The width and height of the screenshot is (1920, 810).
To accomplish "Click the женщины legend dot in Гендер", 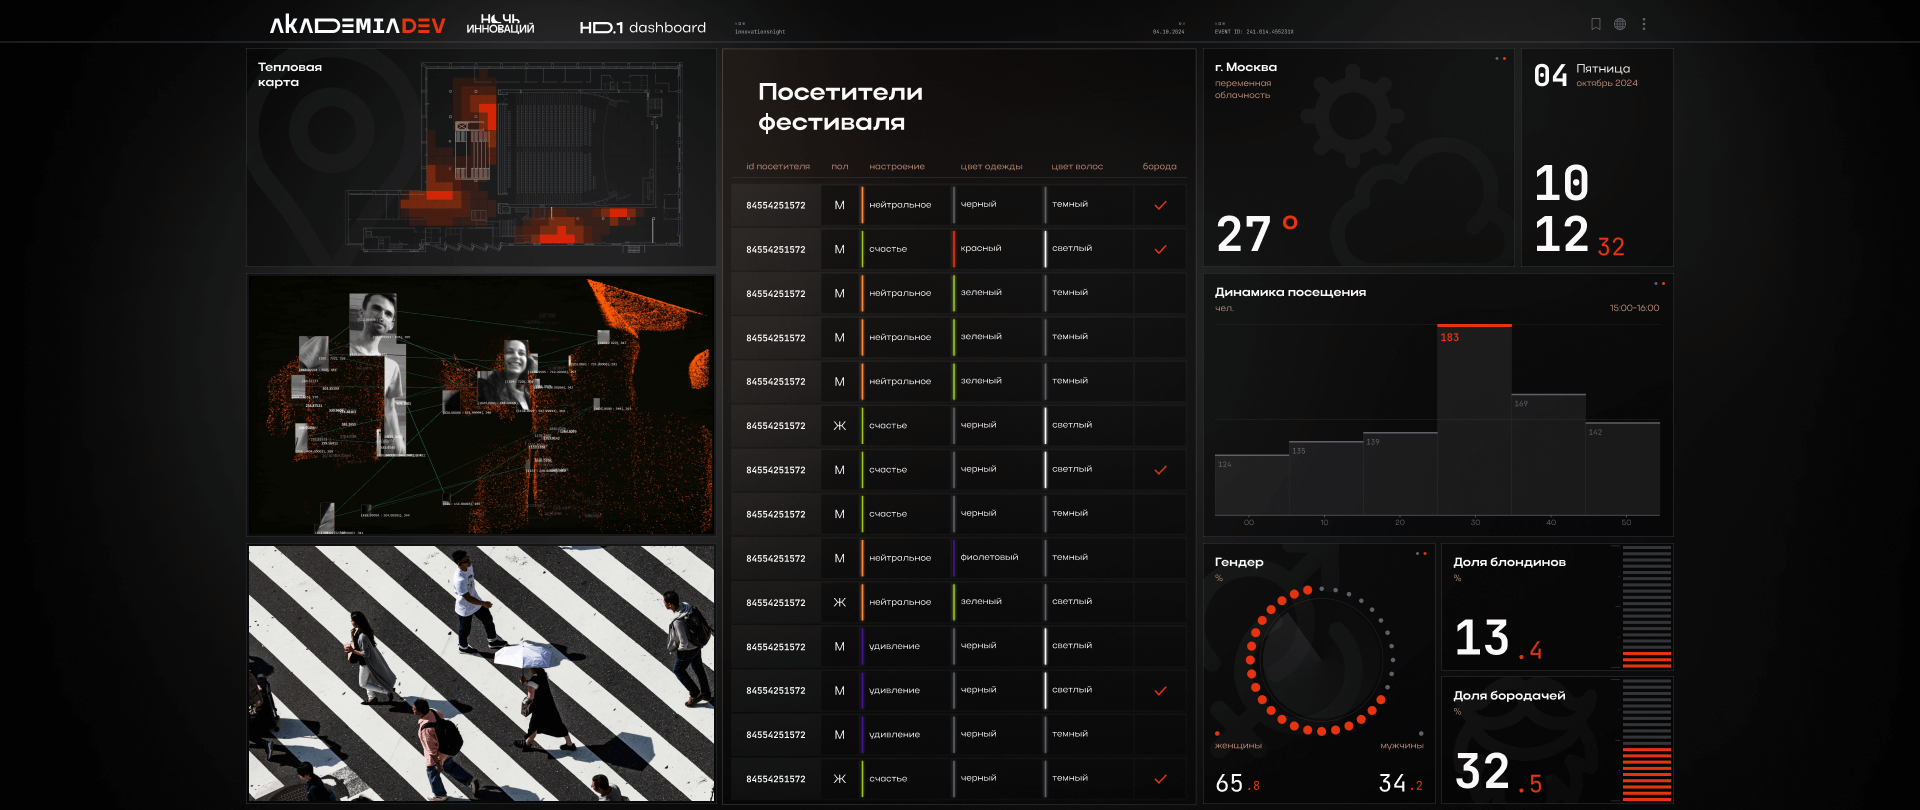I will 1217,734.
